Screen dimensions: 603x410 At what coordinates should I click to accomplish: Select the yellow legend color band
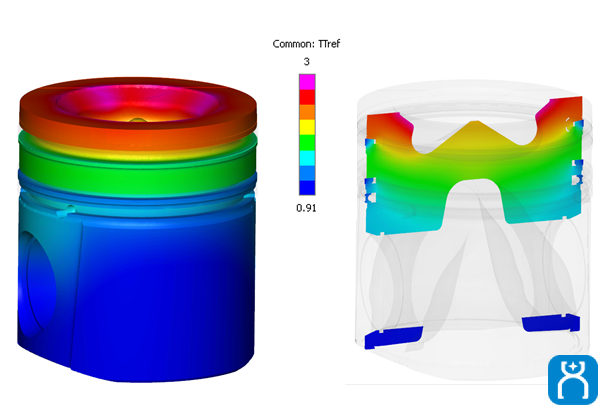coord(307,127)
